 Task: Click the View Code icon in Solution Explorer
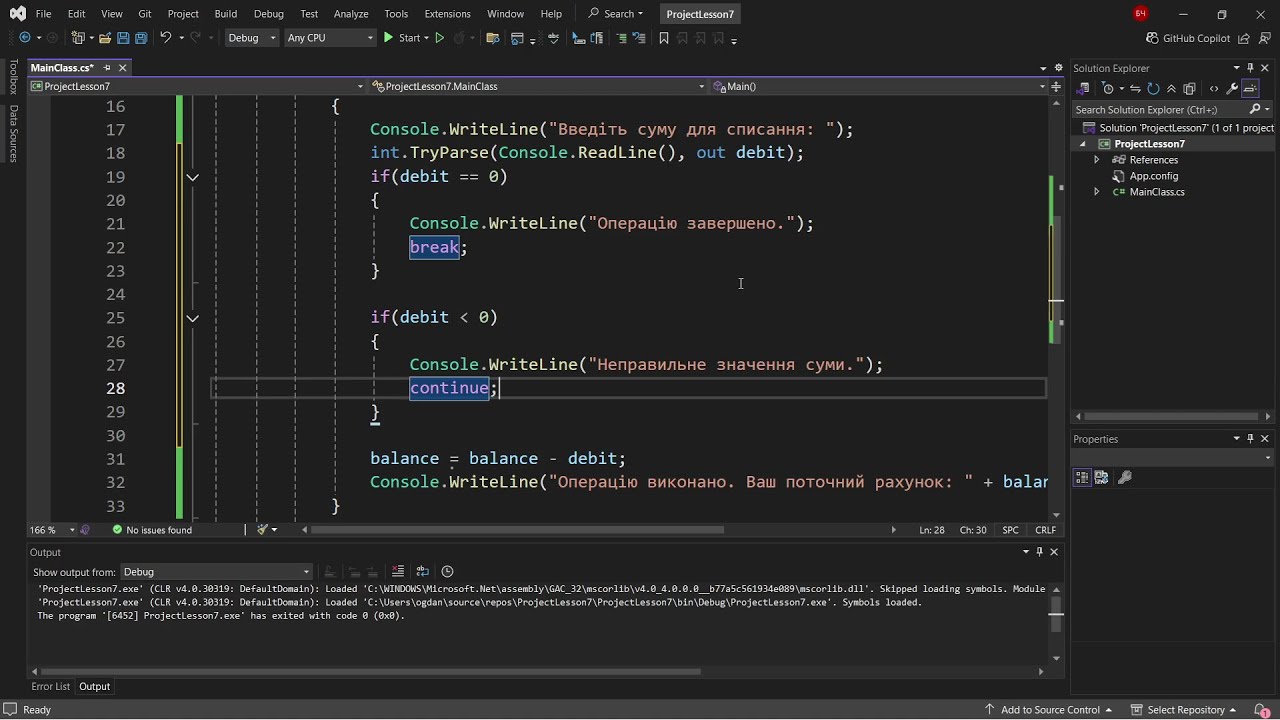coord(1214,88)
